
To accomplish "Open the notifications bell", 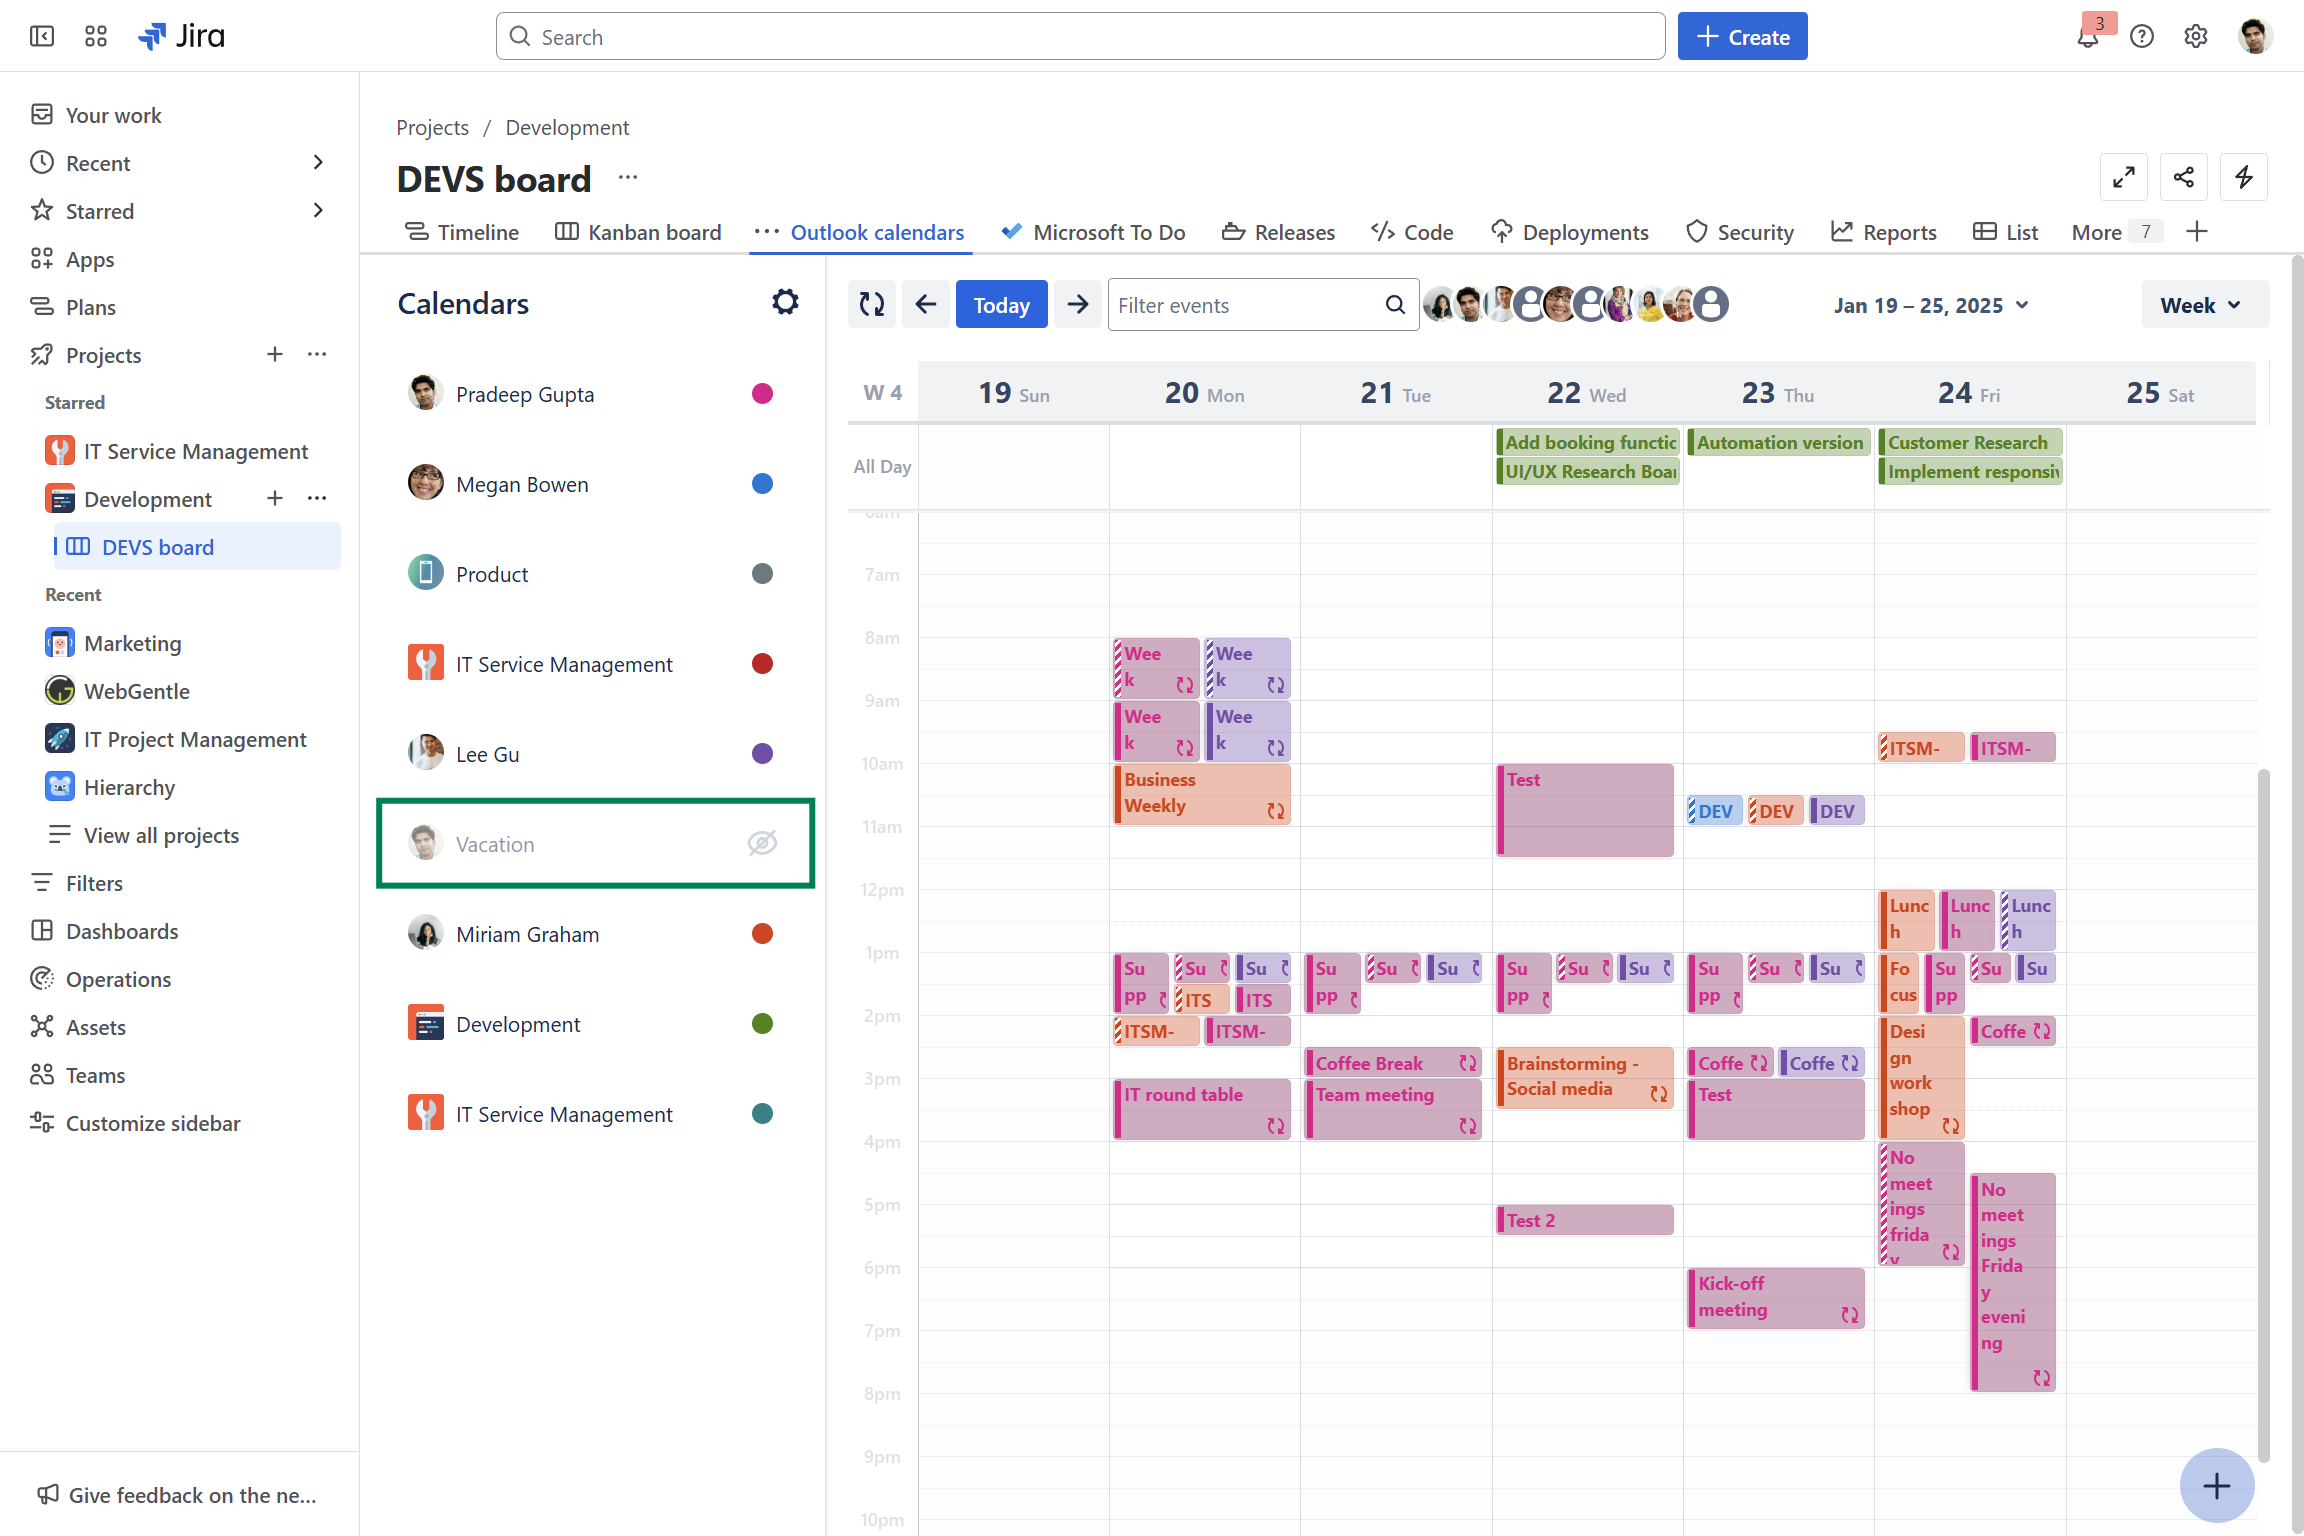I will click(2087, 36).
